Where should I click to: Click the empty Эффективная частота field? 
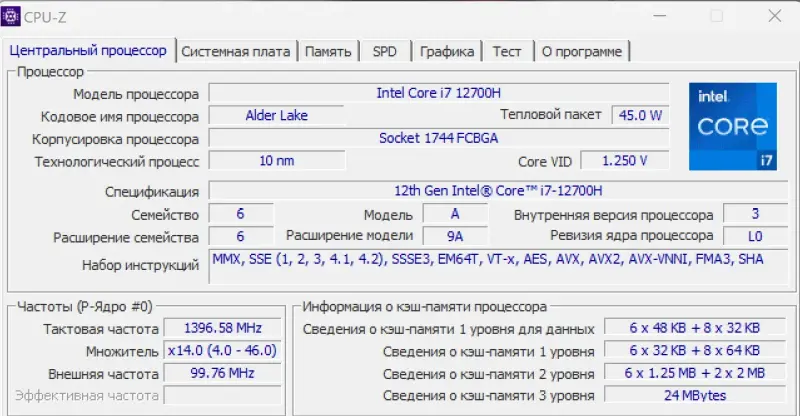point(222,396)
